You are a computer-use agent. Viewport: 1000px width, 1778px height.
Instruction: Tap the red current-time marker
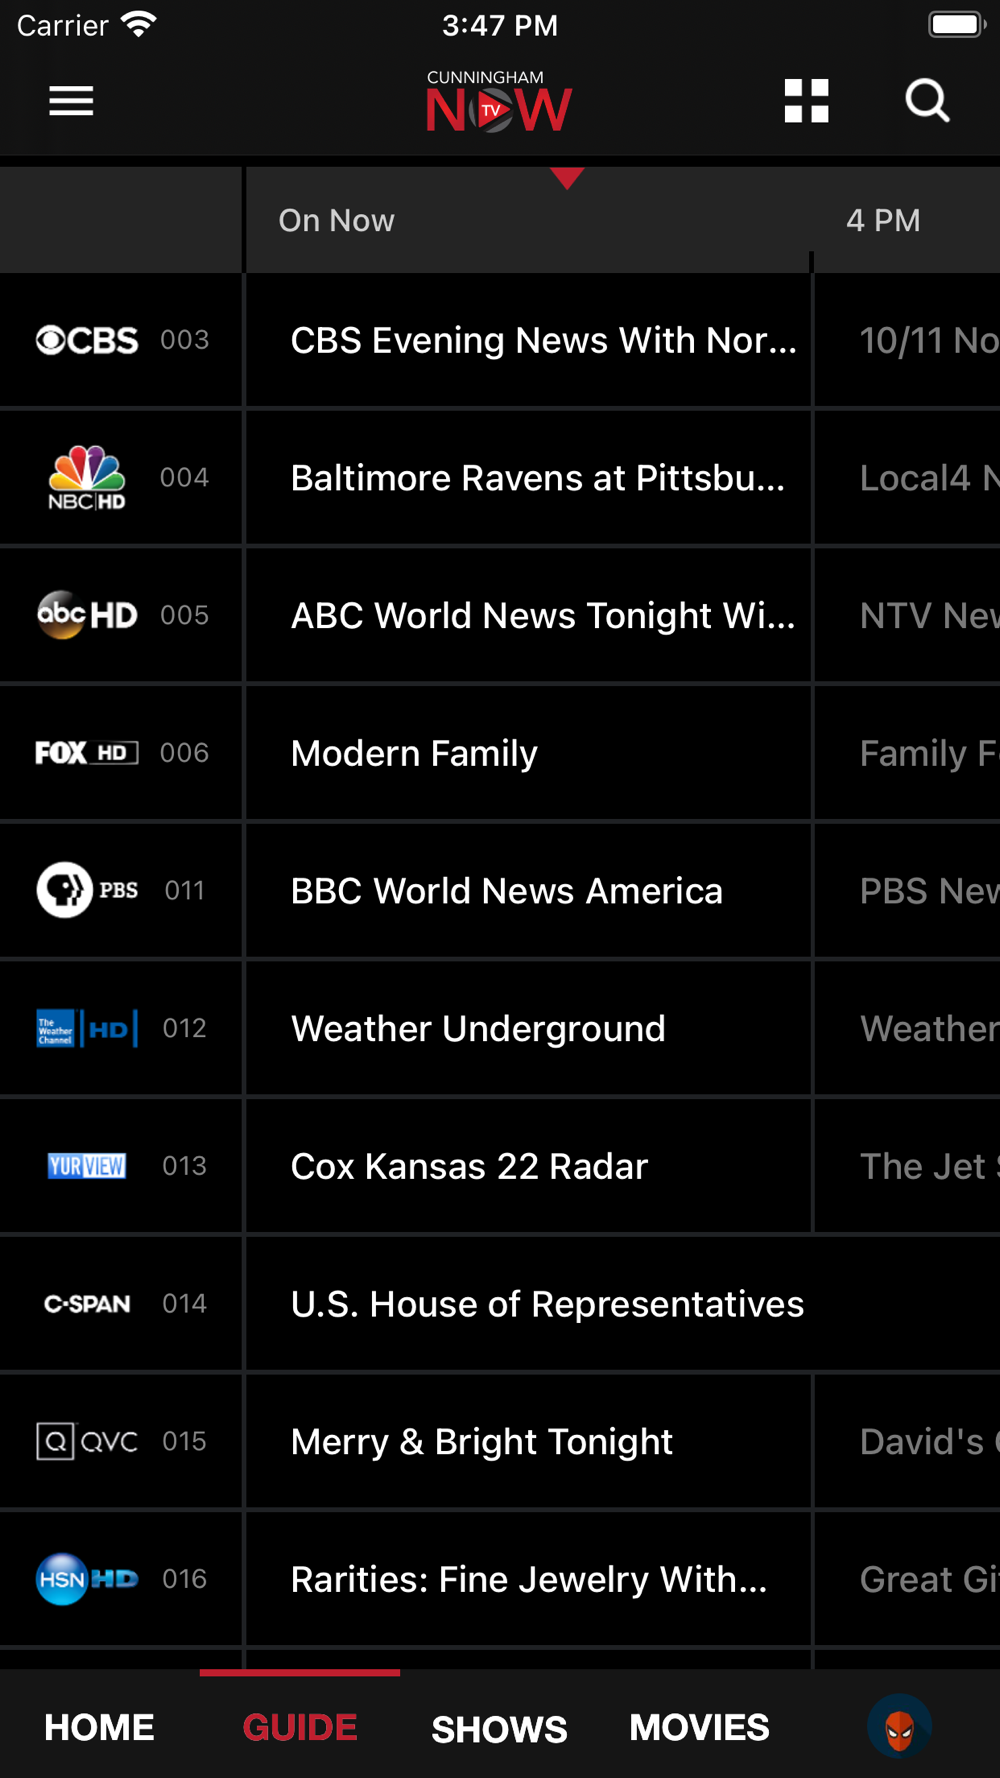pyautogui.click(x=567, y=178)
